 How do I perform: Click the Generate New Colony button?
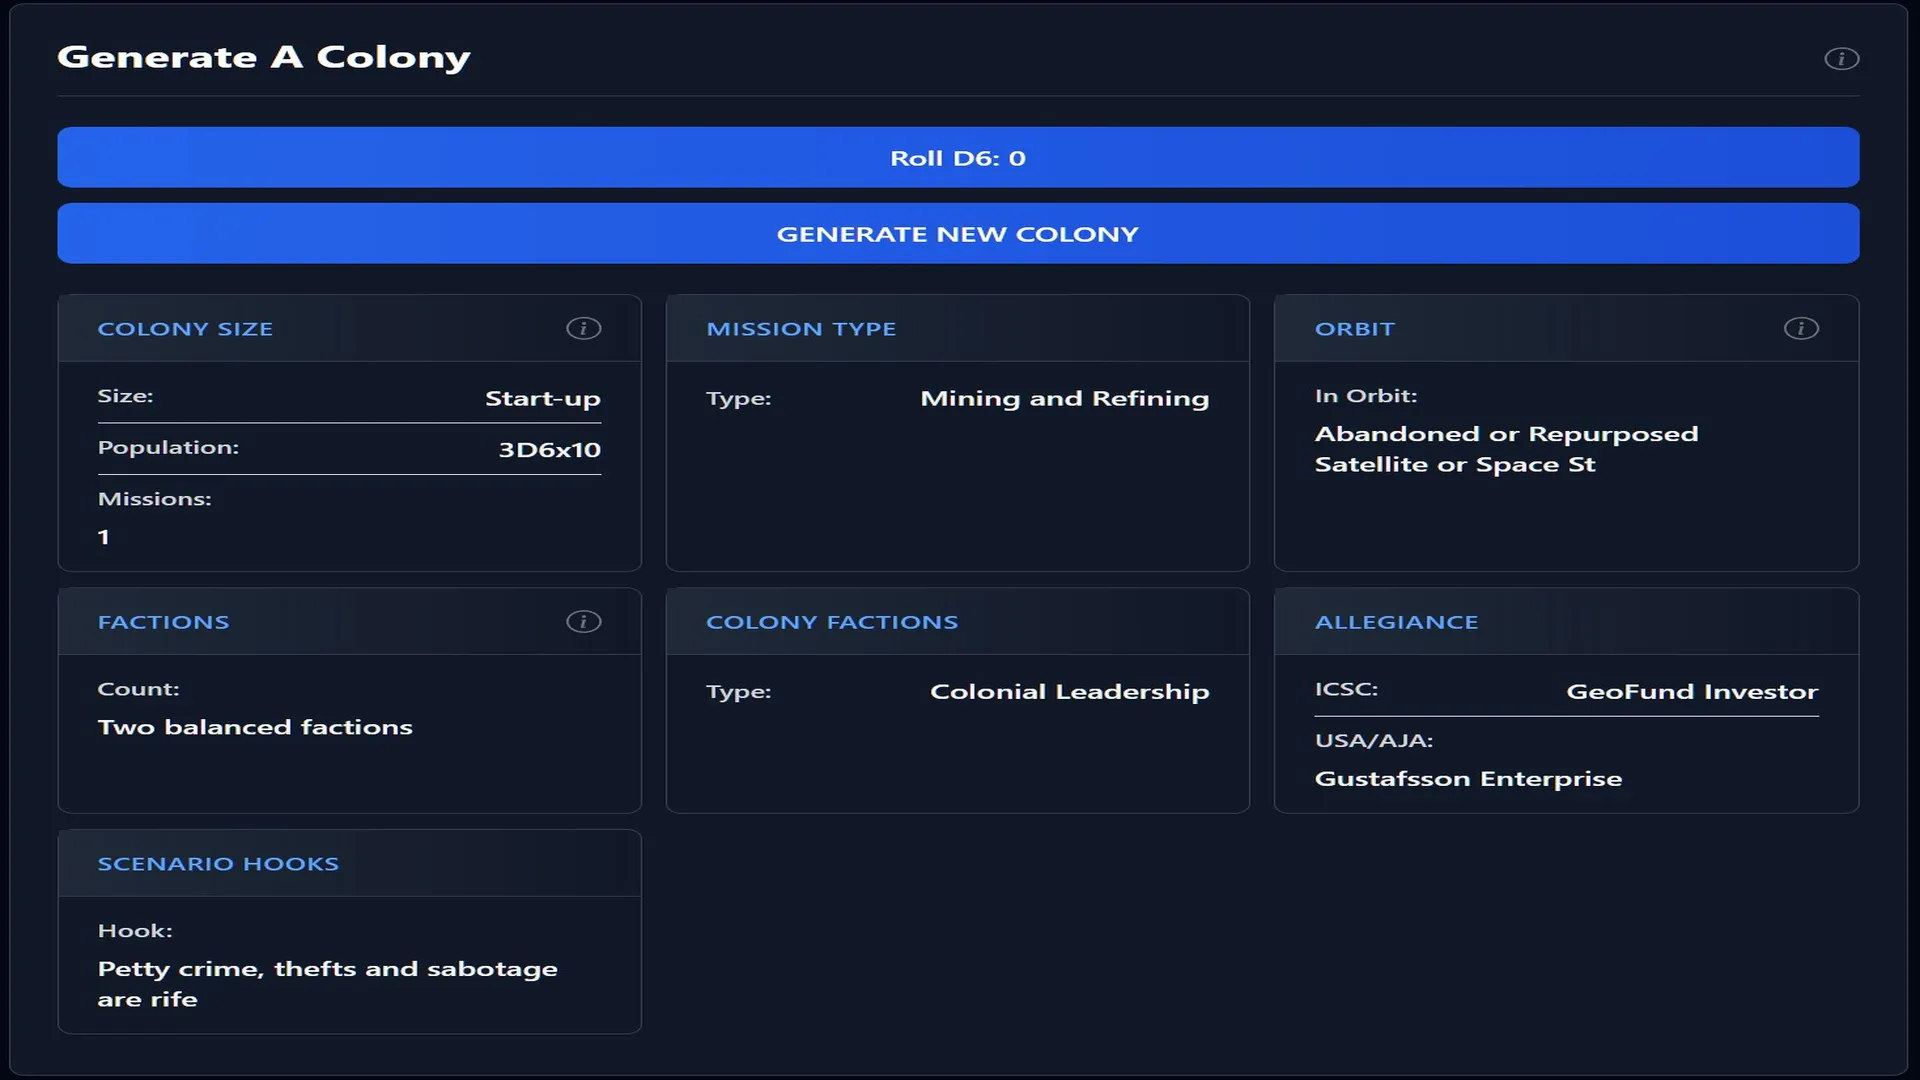click(958, 234)
